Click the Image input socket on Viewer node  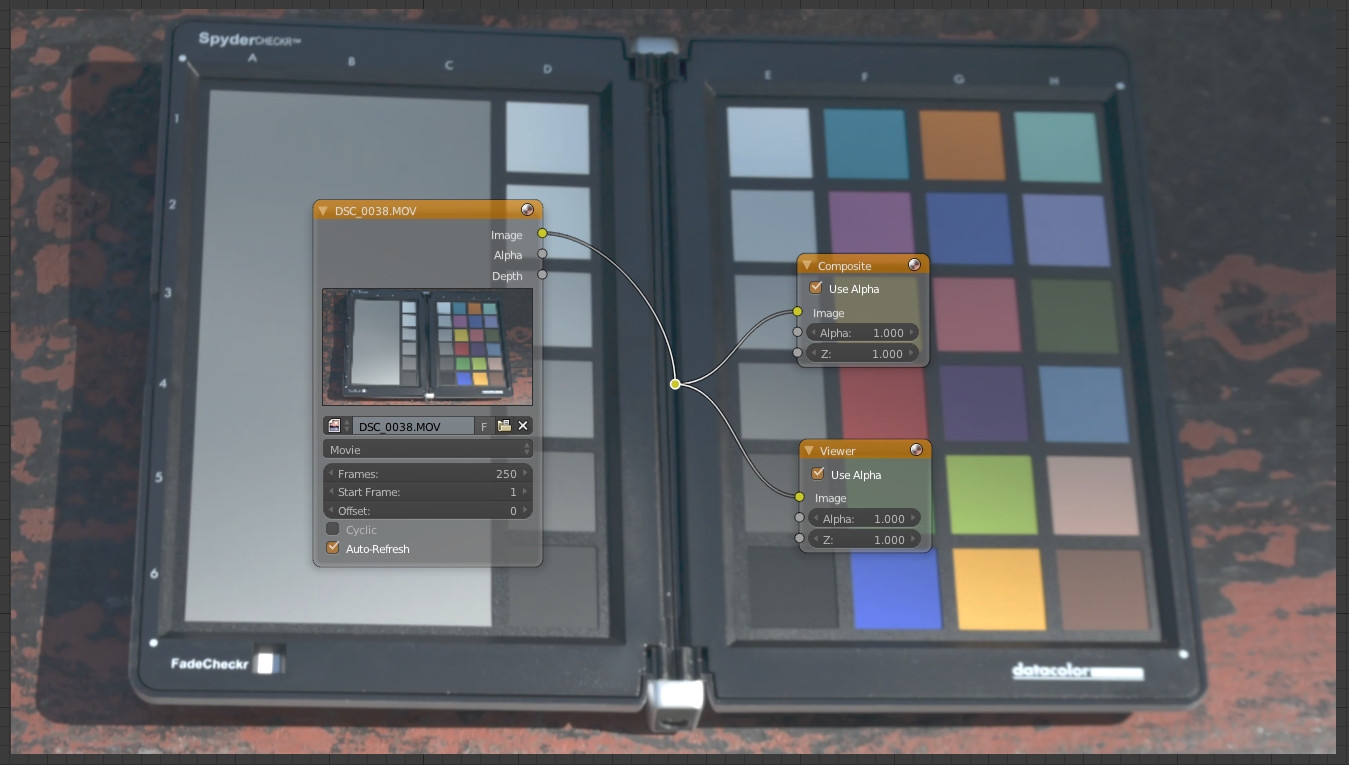tap(799, 497)
